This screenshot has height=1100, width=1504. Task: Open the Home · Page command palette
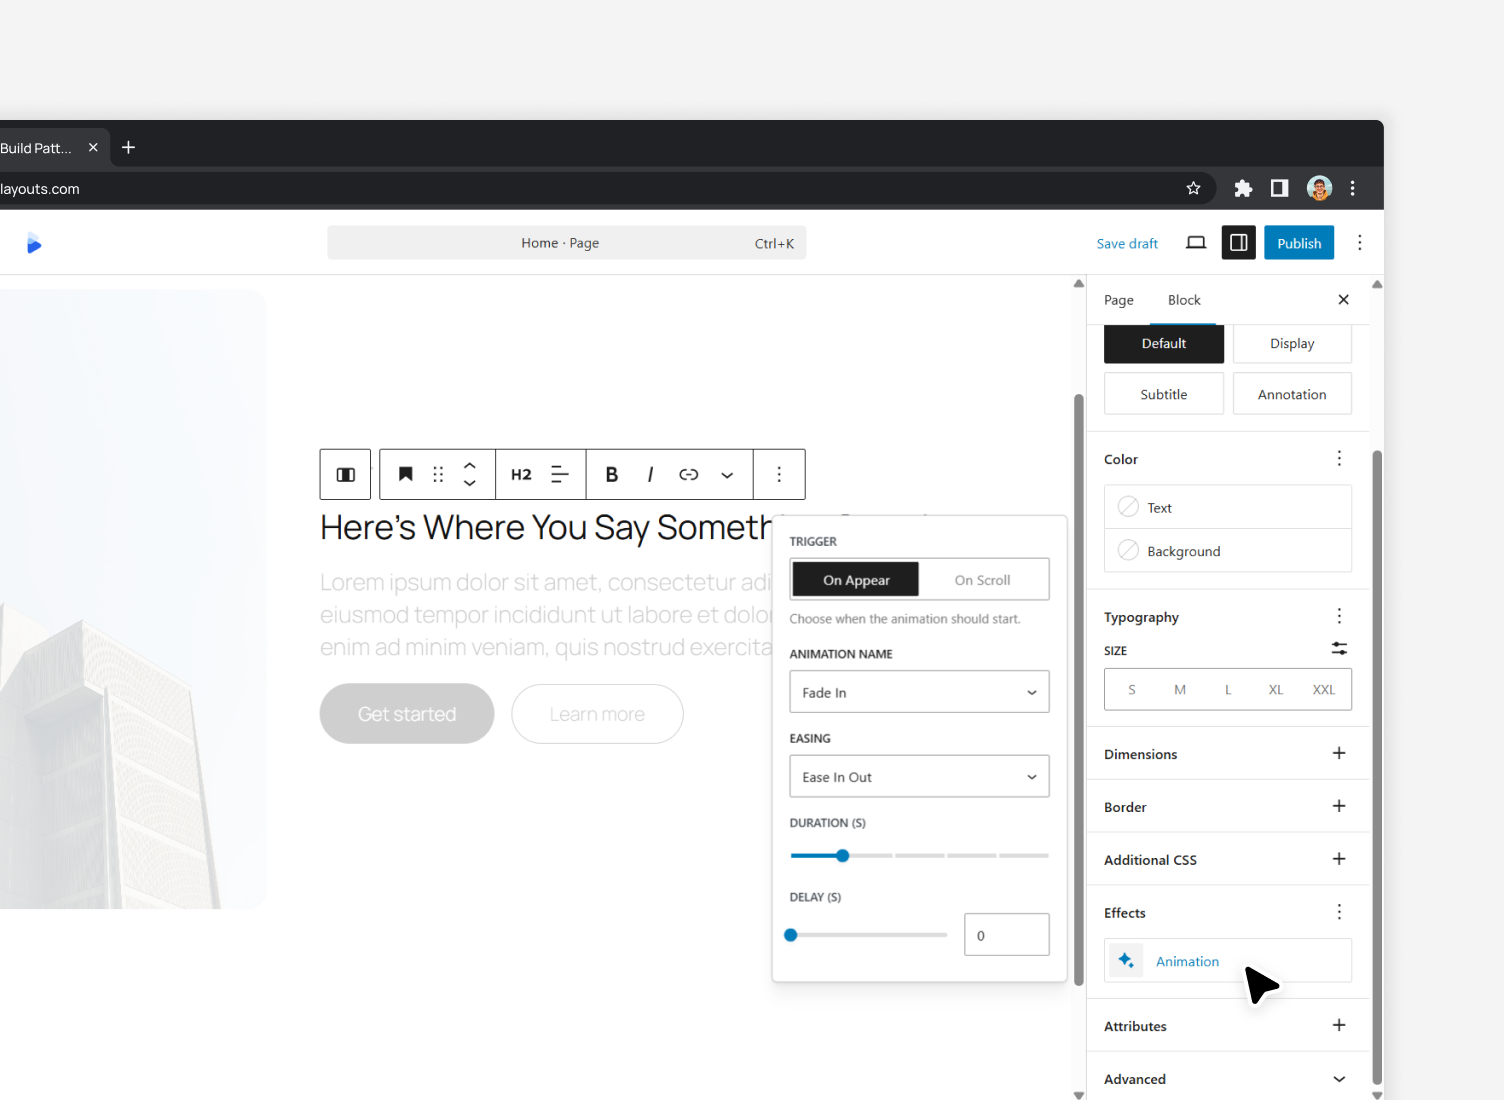567,243
